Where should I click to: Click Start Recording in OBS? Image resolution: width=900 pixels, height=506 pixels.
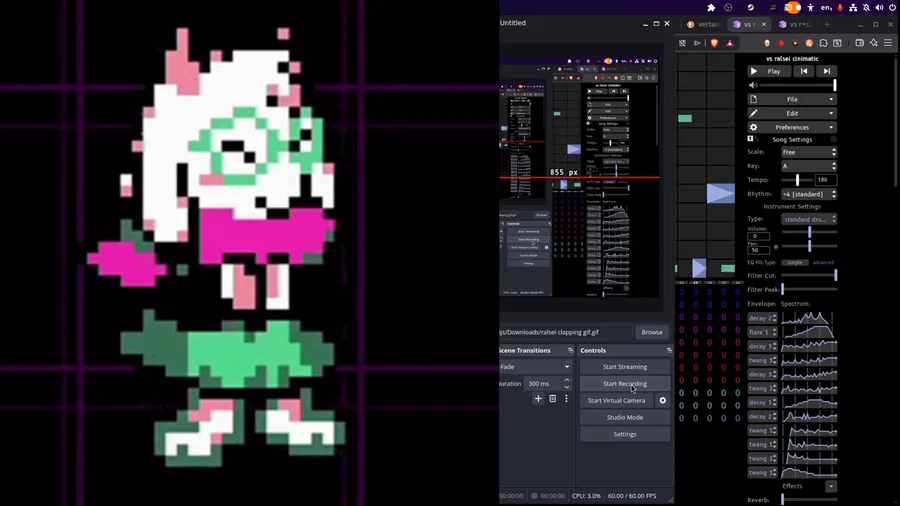[624, 383]
